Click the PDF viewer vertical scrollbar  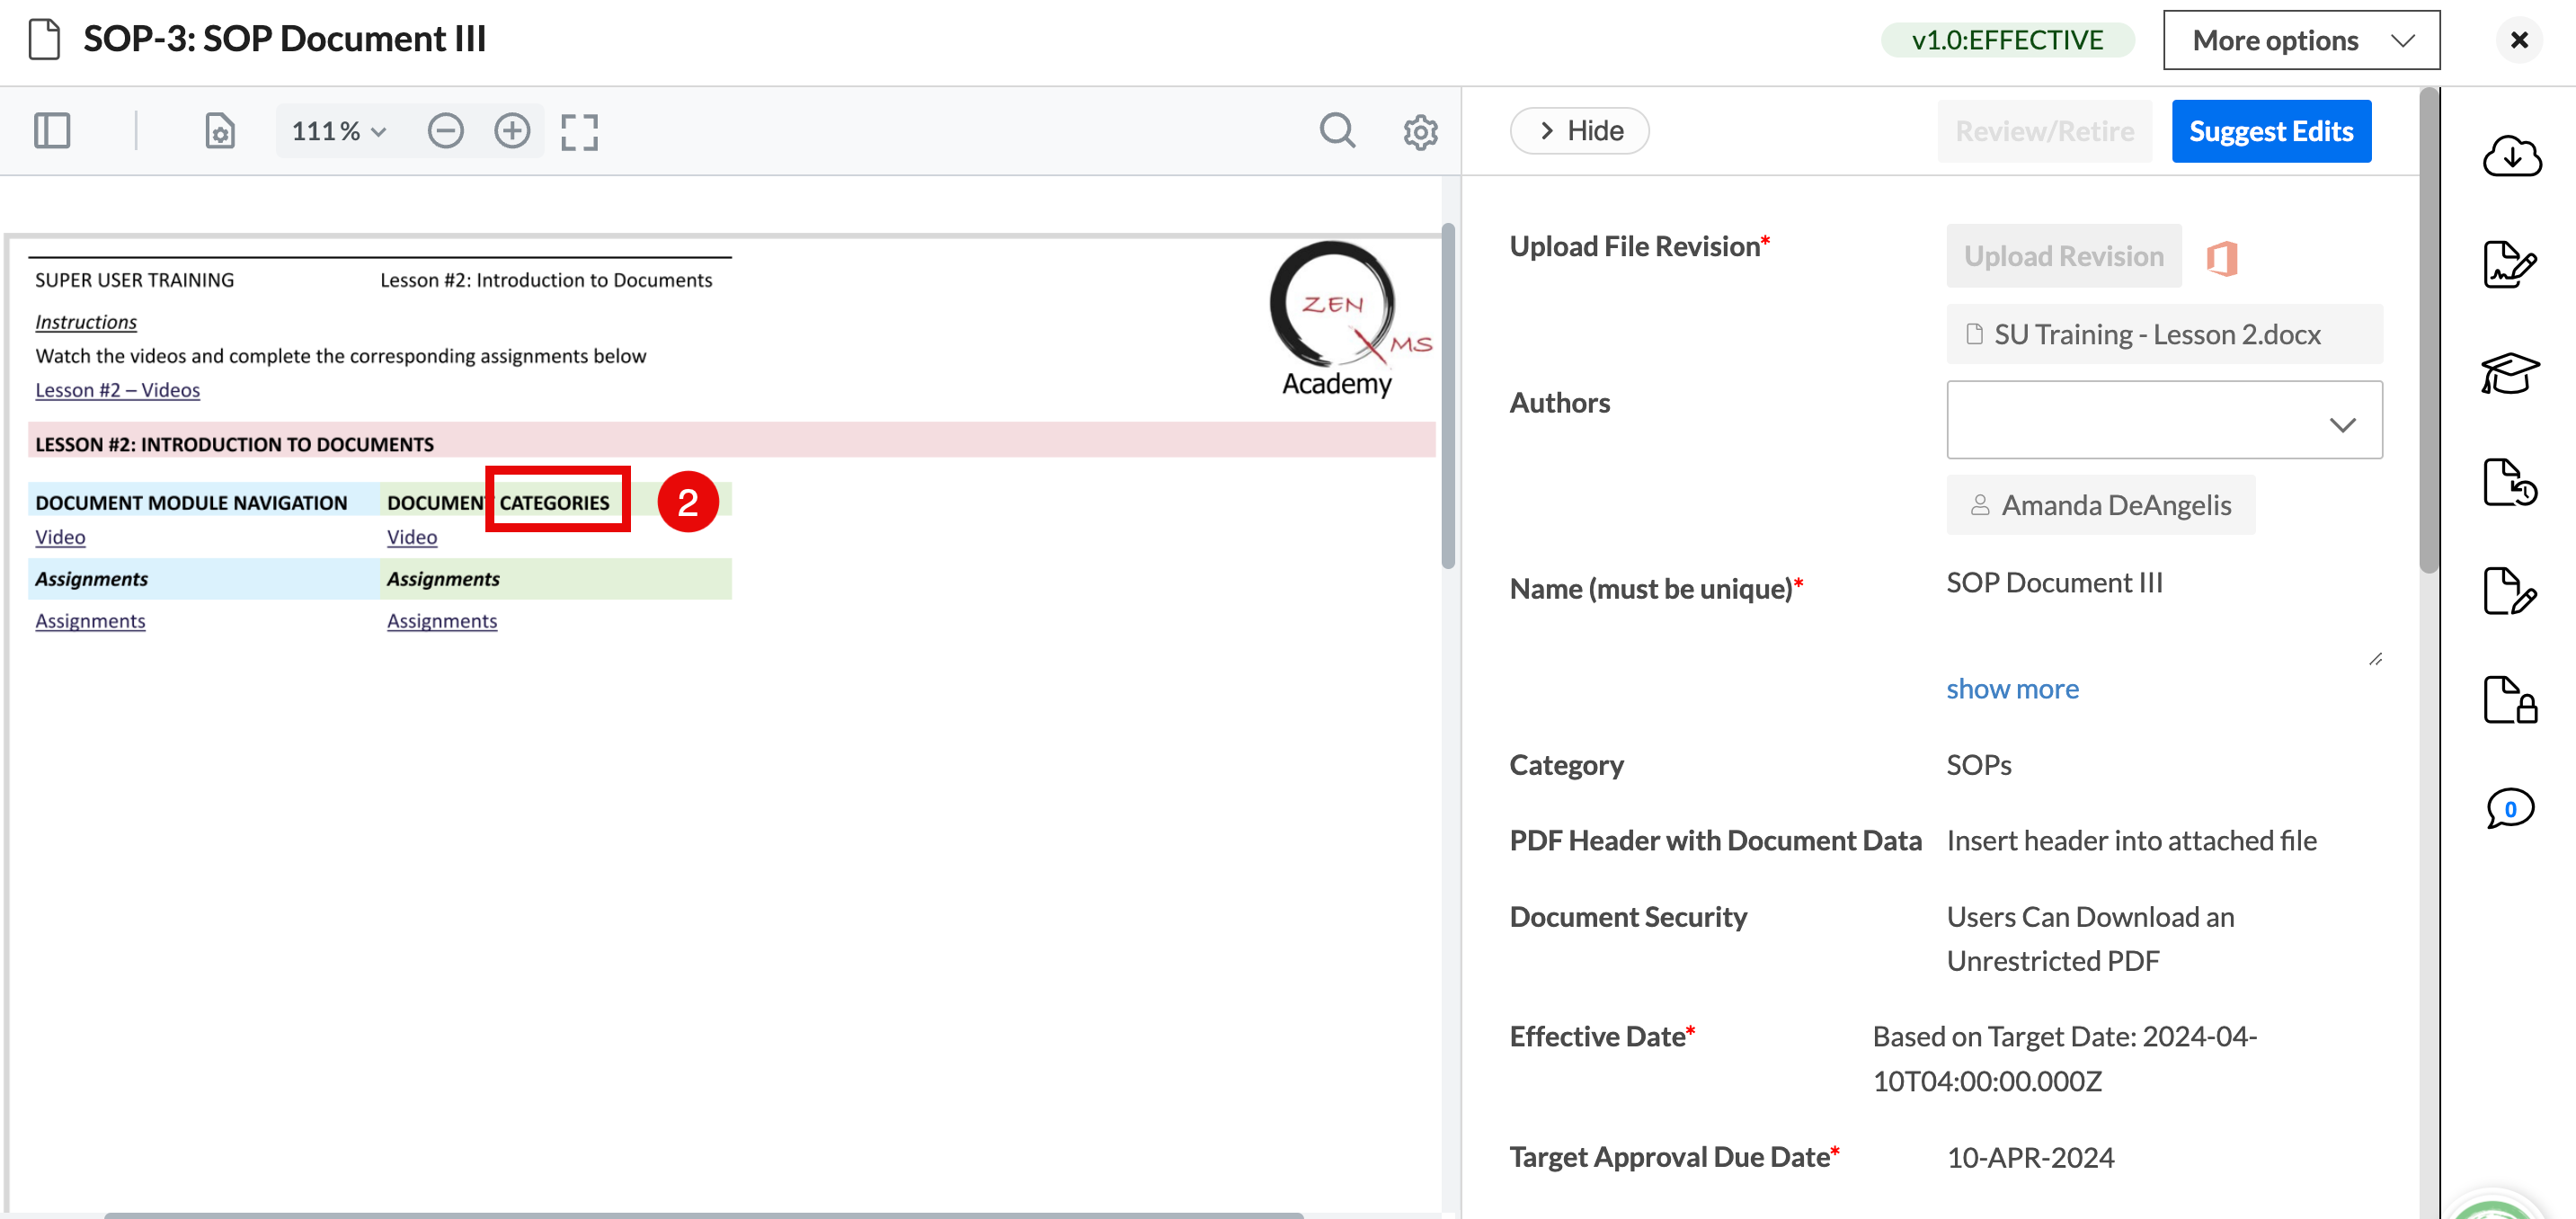click(1448, 396)
